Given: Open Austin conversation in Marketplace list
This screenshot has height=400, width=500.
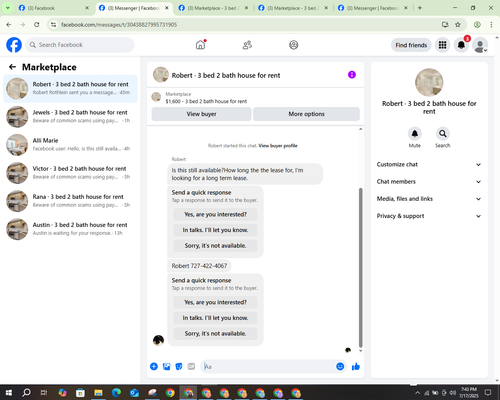Looking at the screenshot, I should pos(70,229).
